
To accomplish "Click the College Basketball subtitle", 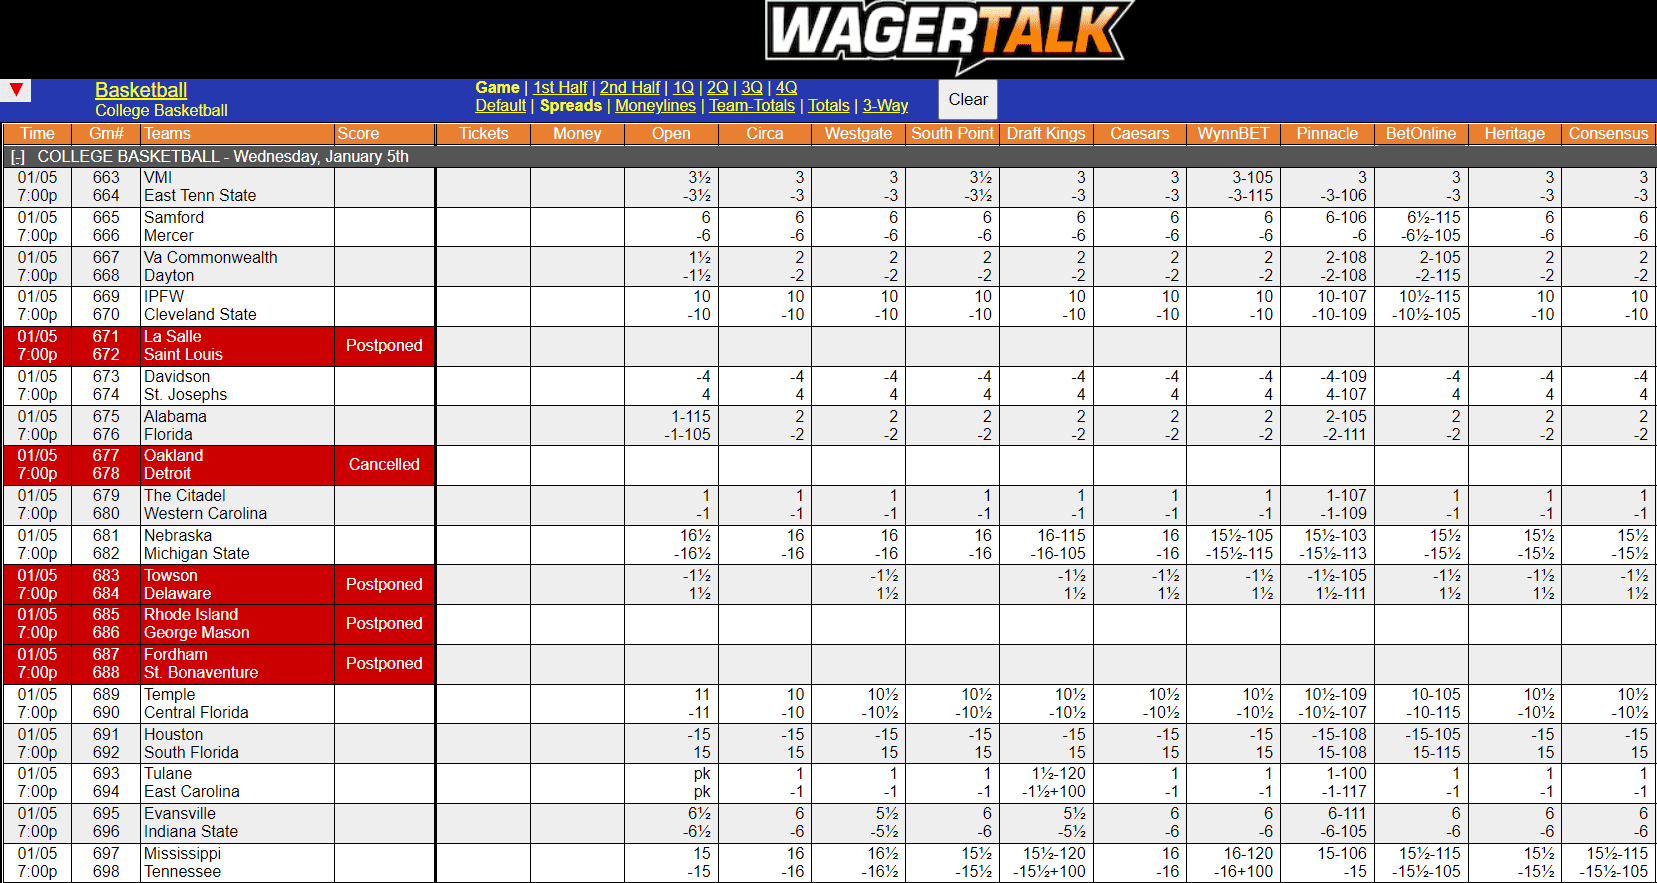I will [x=161, y=111].
